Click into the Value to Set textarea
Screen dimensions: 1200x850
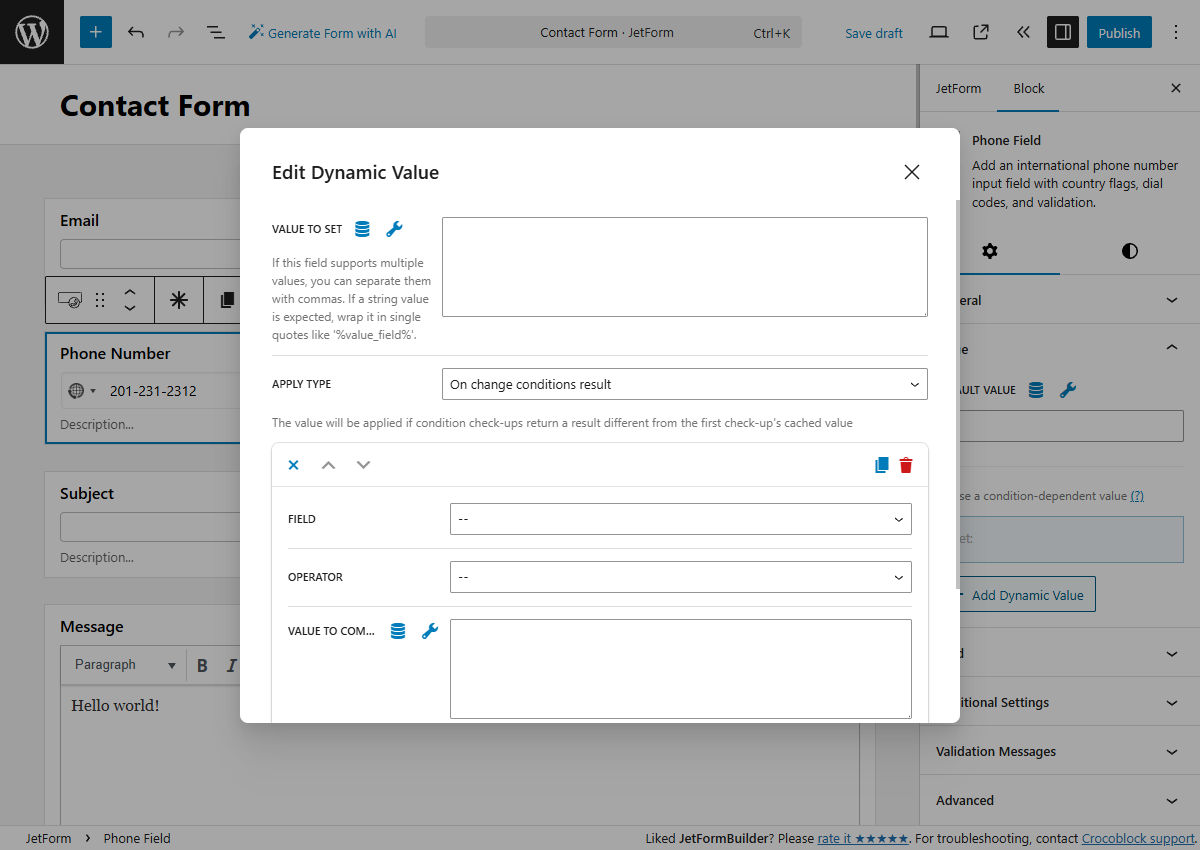pyautogui.click(x=685, y=267)
